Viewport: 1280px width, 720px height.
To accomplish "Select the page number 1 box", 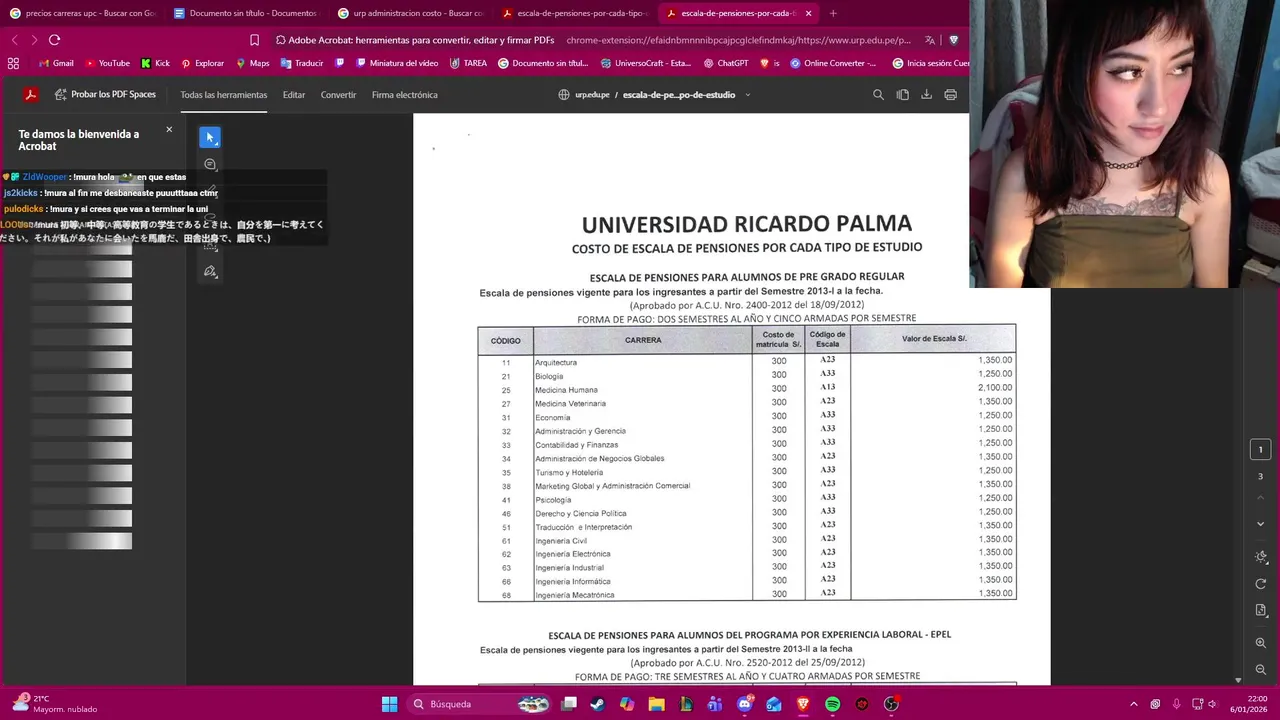I will click(1260, 450).
